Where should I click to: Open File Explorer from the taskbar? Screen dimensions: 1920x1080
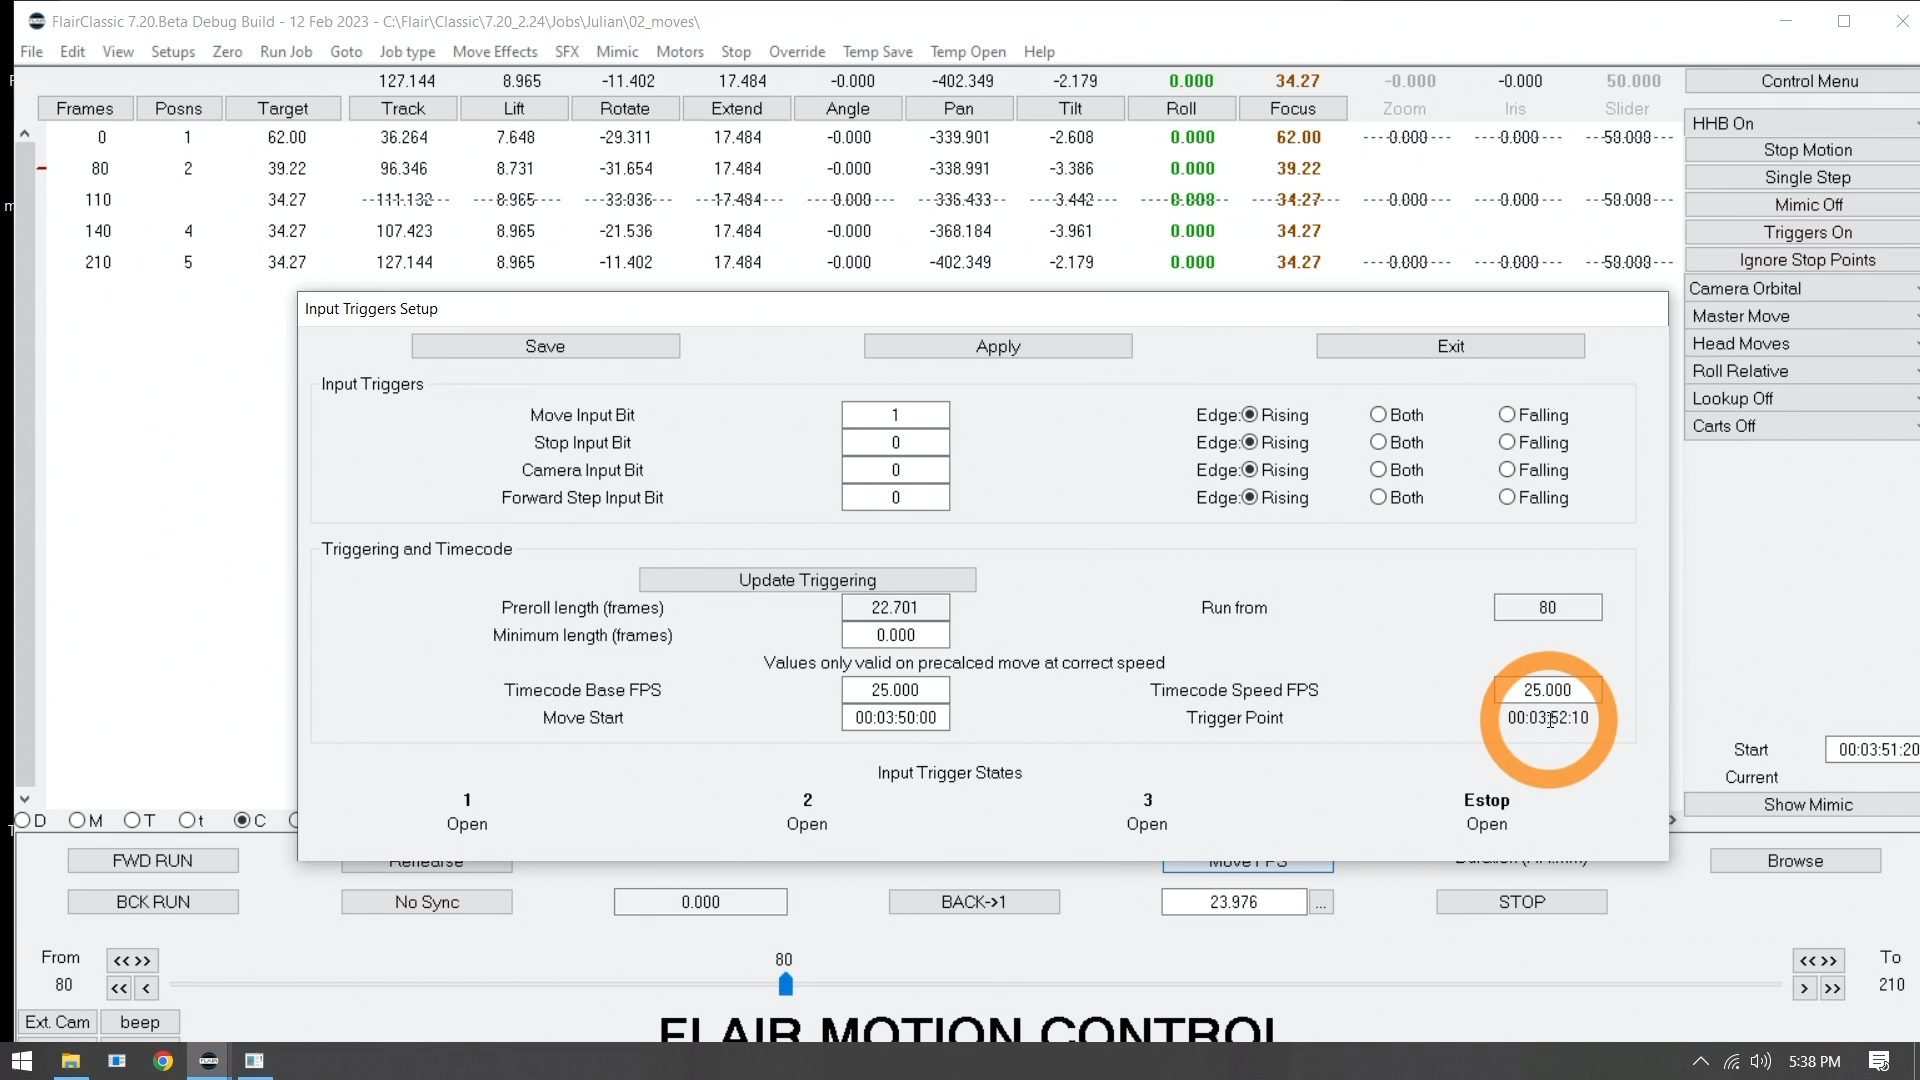pos(70,1061)
